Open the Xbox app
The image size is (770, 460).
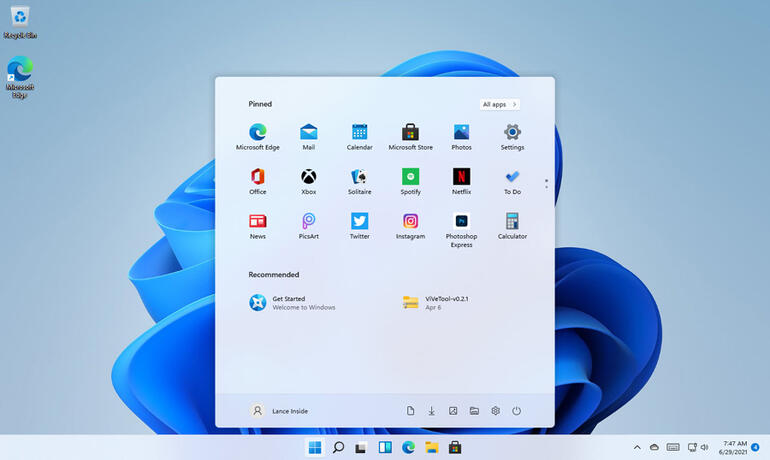(x=308, y=181)
